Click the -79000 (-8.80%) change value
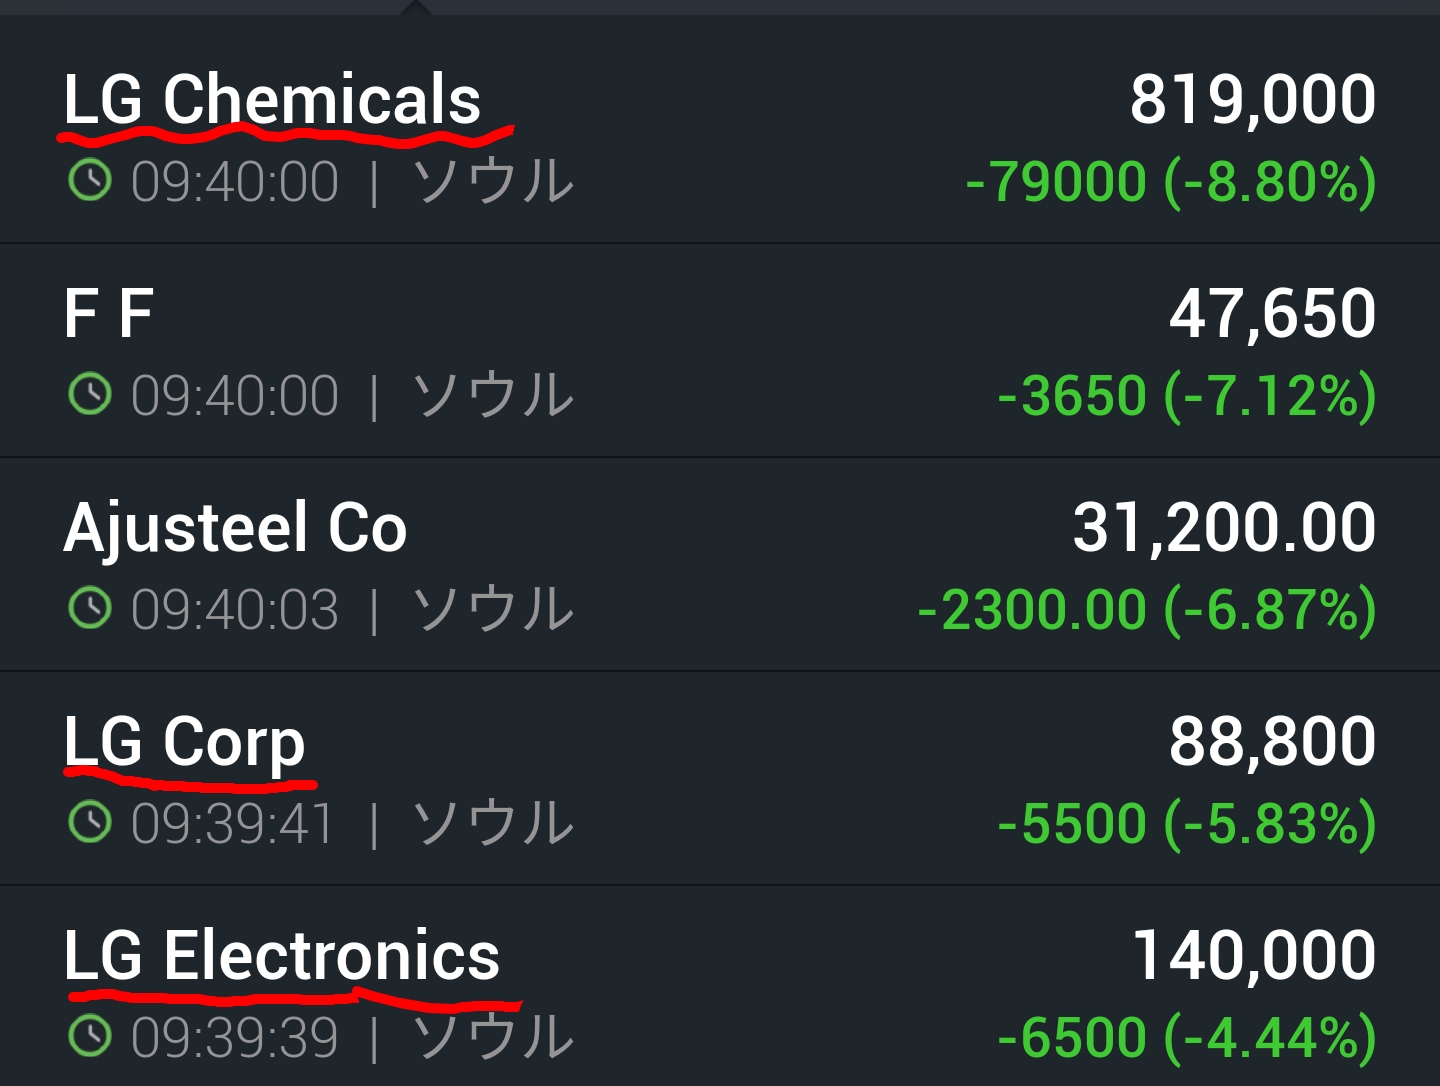 point(1171,182)
